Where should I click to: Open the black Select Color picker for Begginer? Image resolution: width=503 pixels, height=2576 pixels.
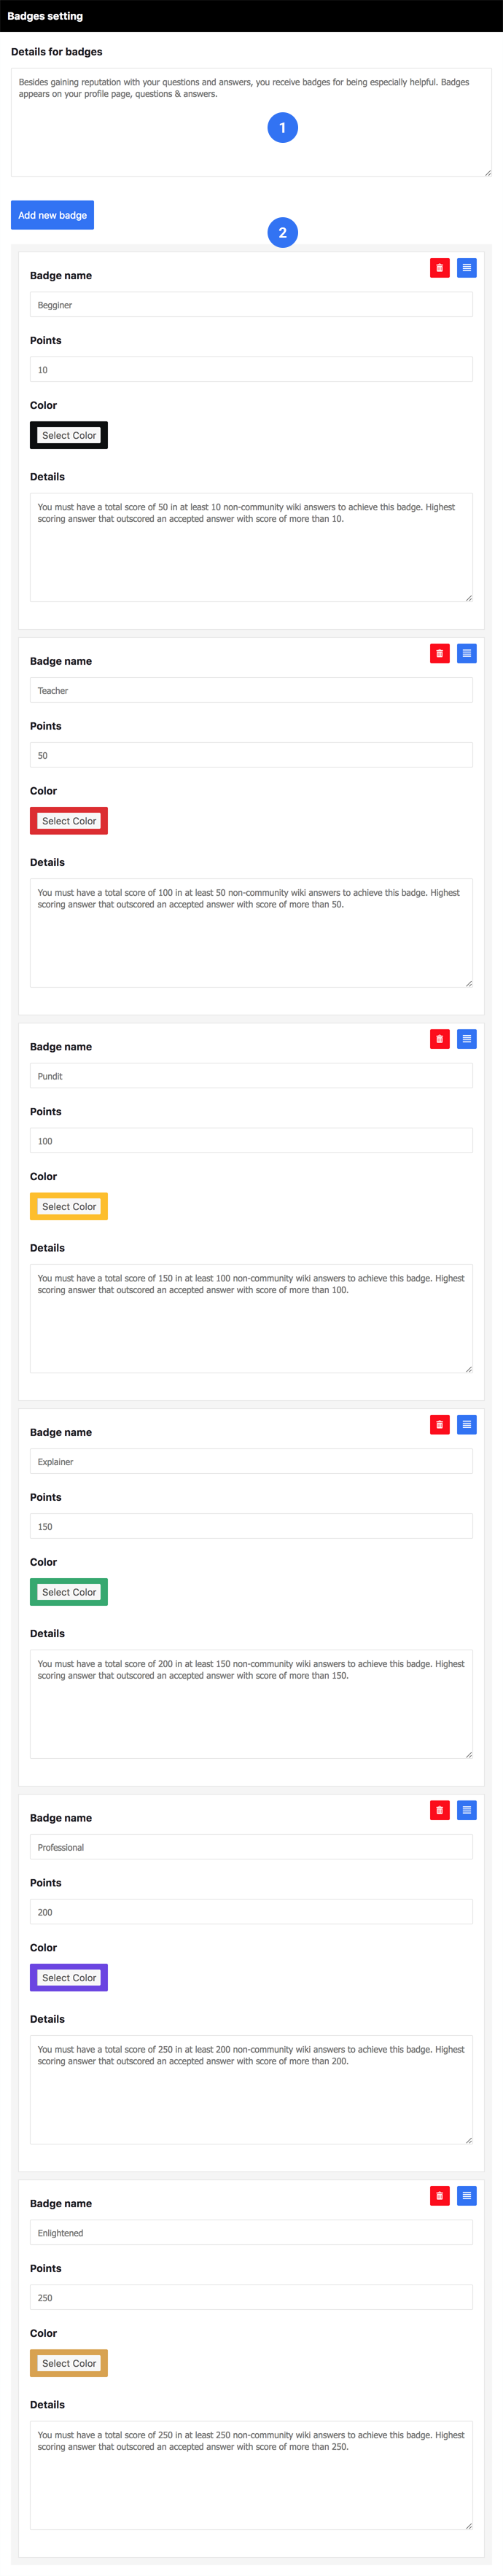(x=69, y=435)
